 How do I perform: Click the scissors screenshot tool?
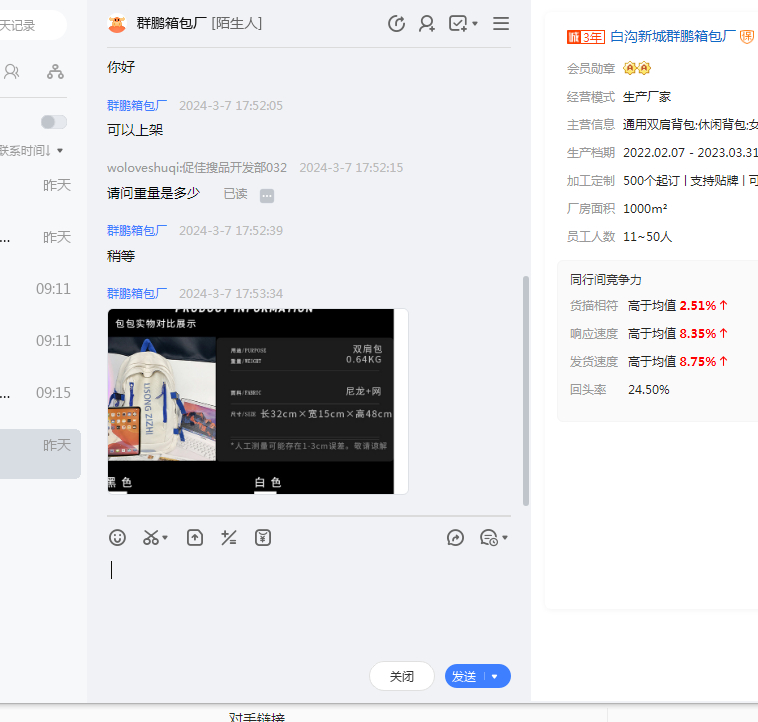[151, 538]
